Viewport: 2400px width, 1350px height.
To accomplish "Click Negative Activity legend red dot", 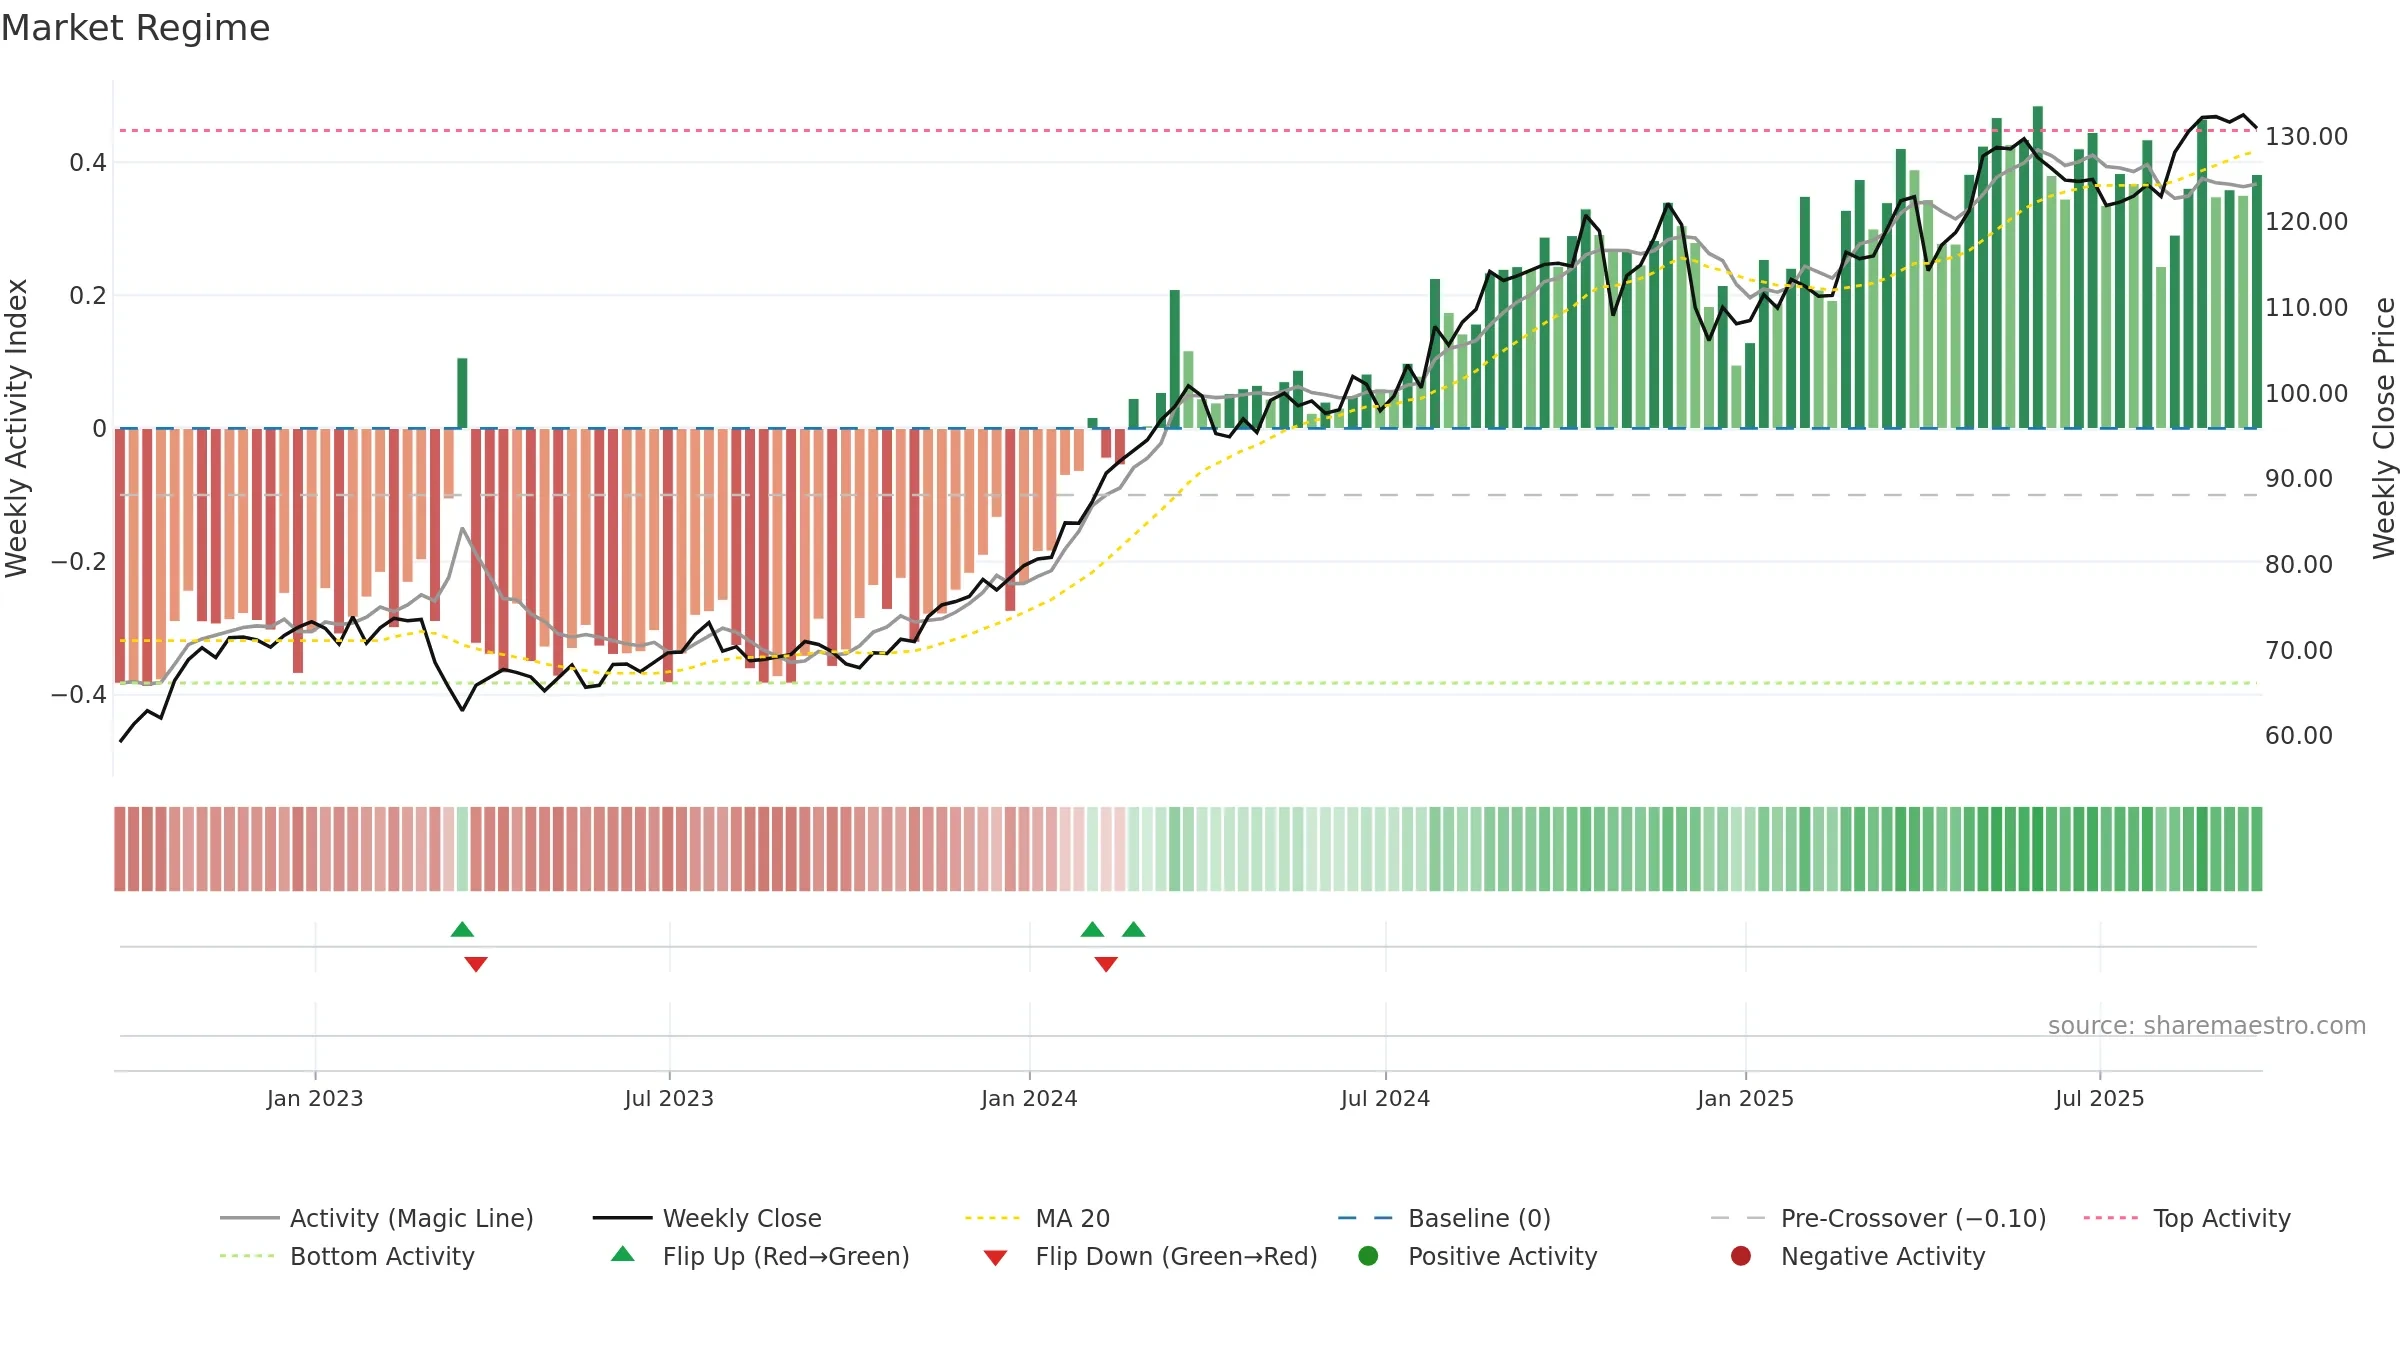I will click(1741, 1256).
